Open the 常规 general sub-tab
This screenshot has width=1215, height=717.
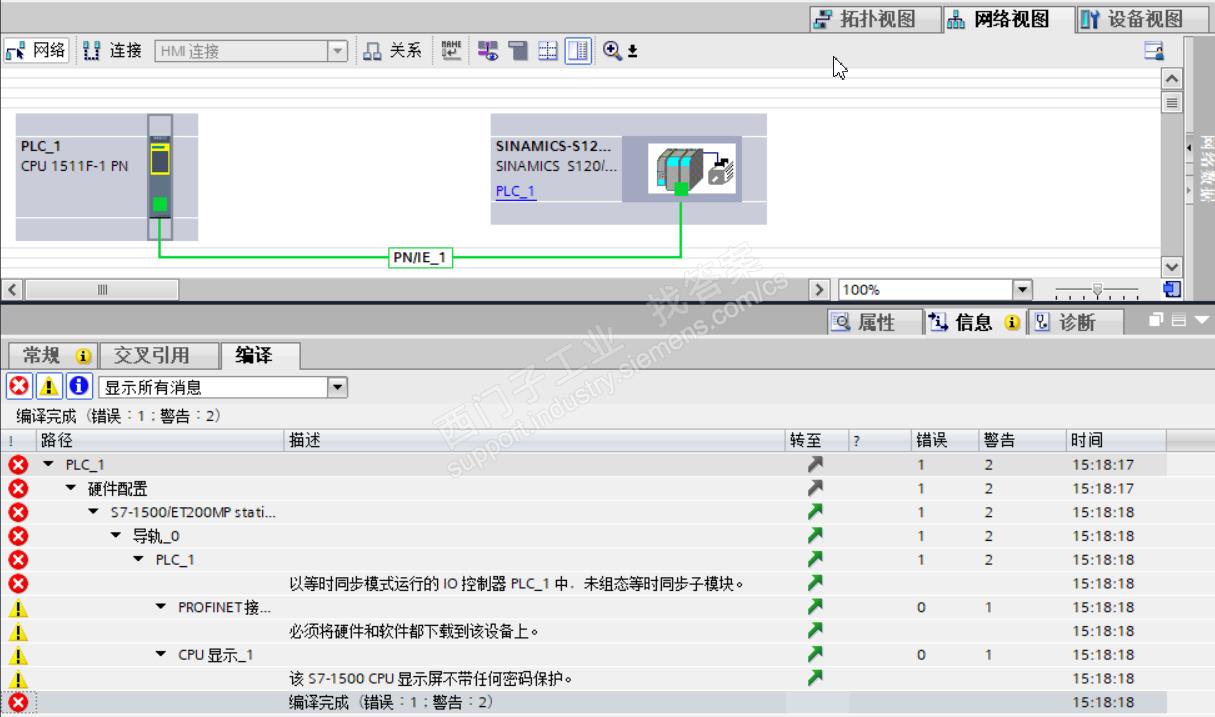pyautogui.click(x=55, y=355)
